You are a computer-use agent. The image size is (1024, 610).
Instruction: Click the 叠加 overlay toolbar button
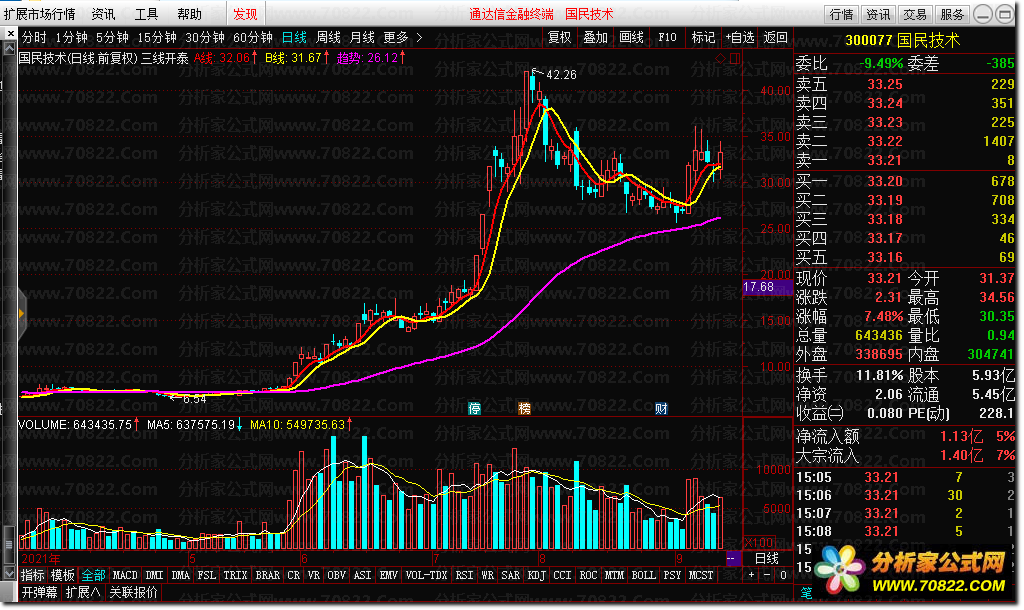point(596,37)
